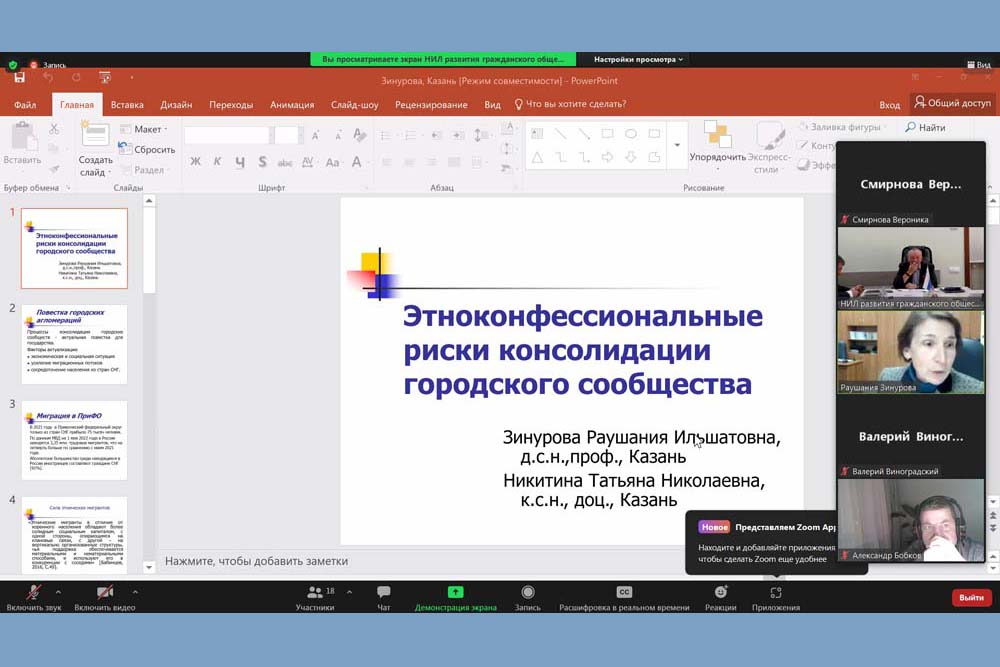Expand the view settings dropdown

point(638,59)
